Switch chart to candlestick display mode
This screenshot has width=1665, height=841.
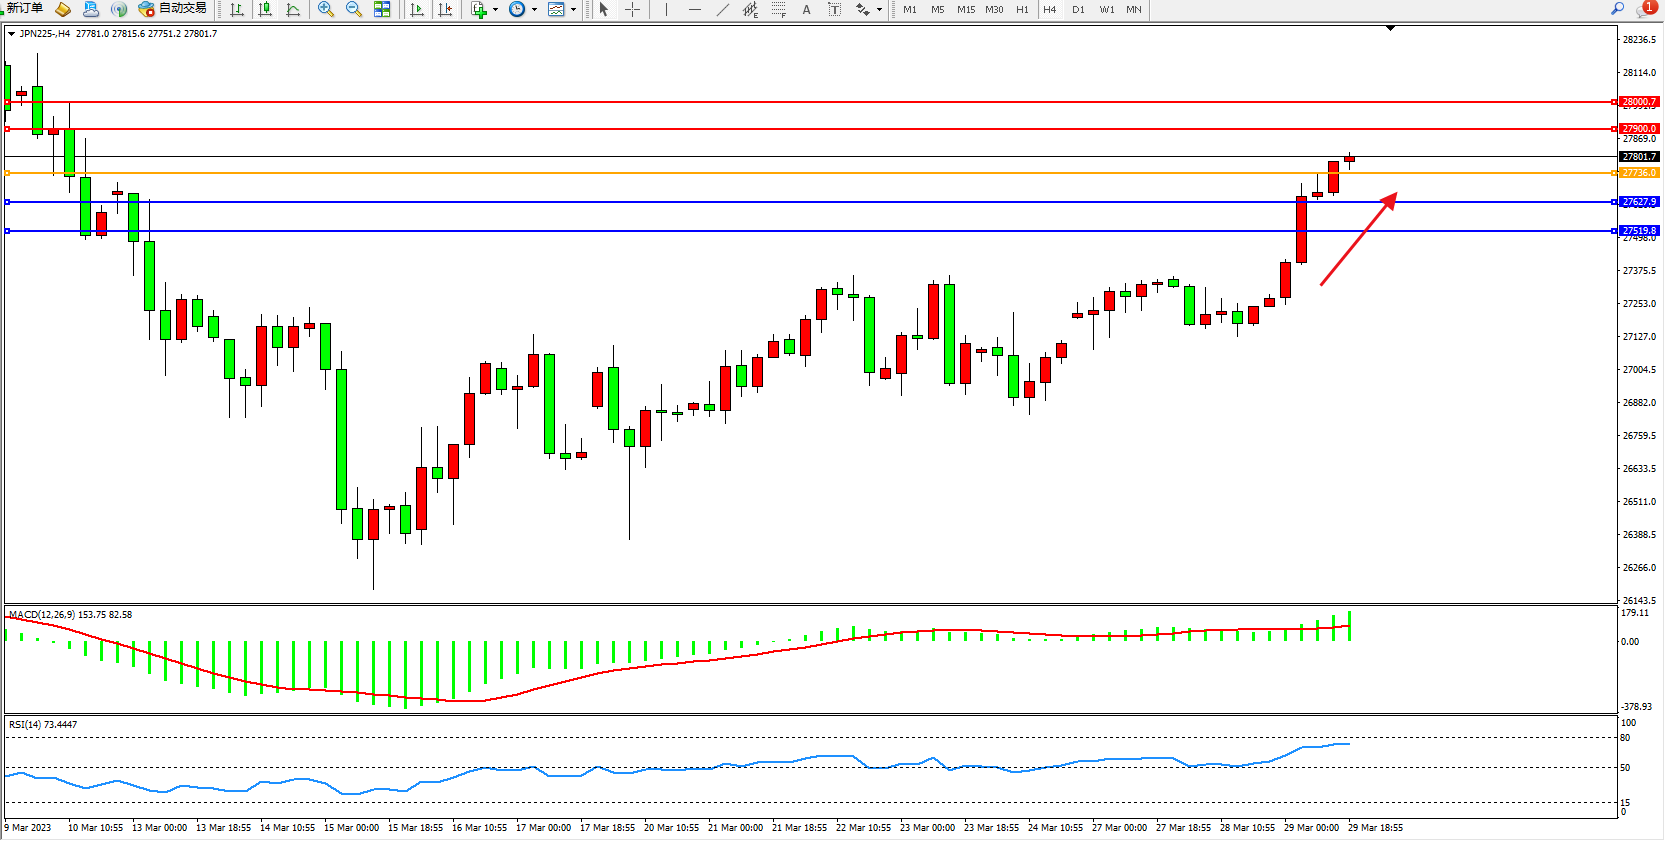[265, 9]
